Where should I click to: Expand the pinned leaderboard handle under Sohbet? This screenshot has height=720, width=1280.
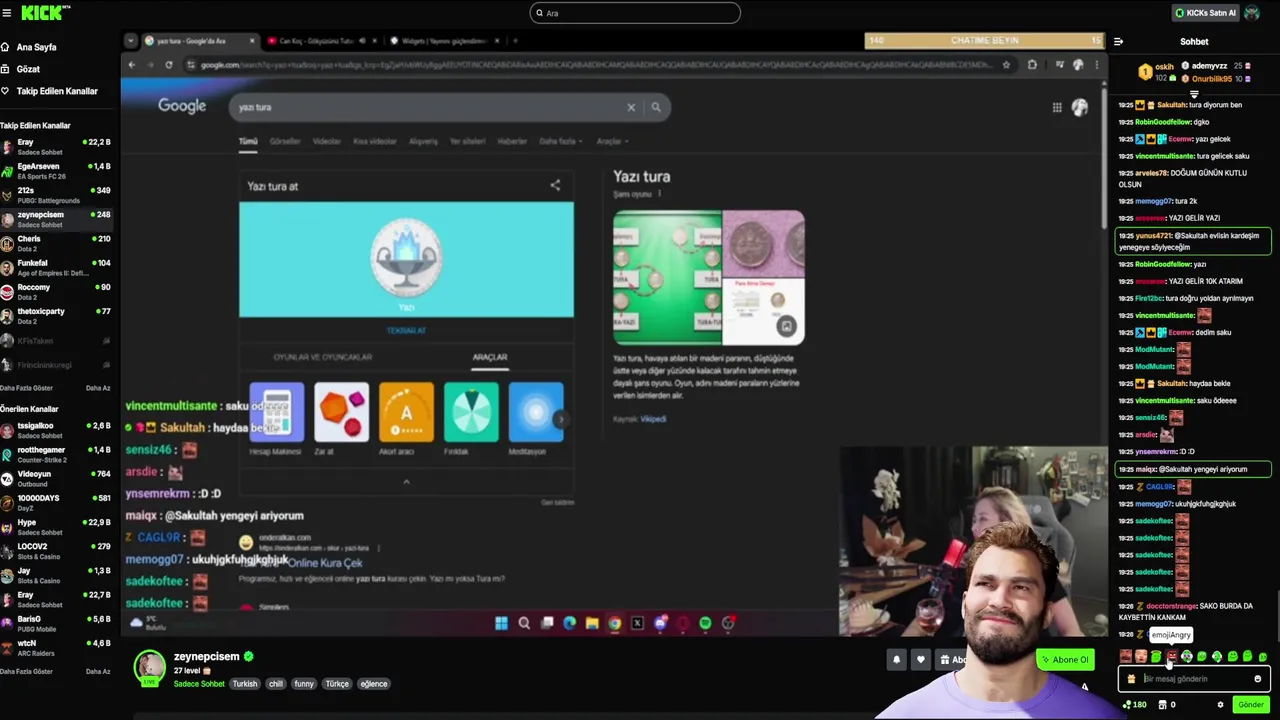coord(1194,94)
